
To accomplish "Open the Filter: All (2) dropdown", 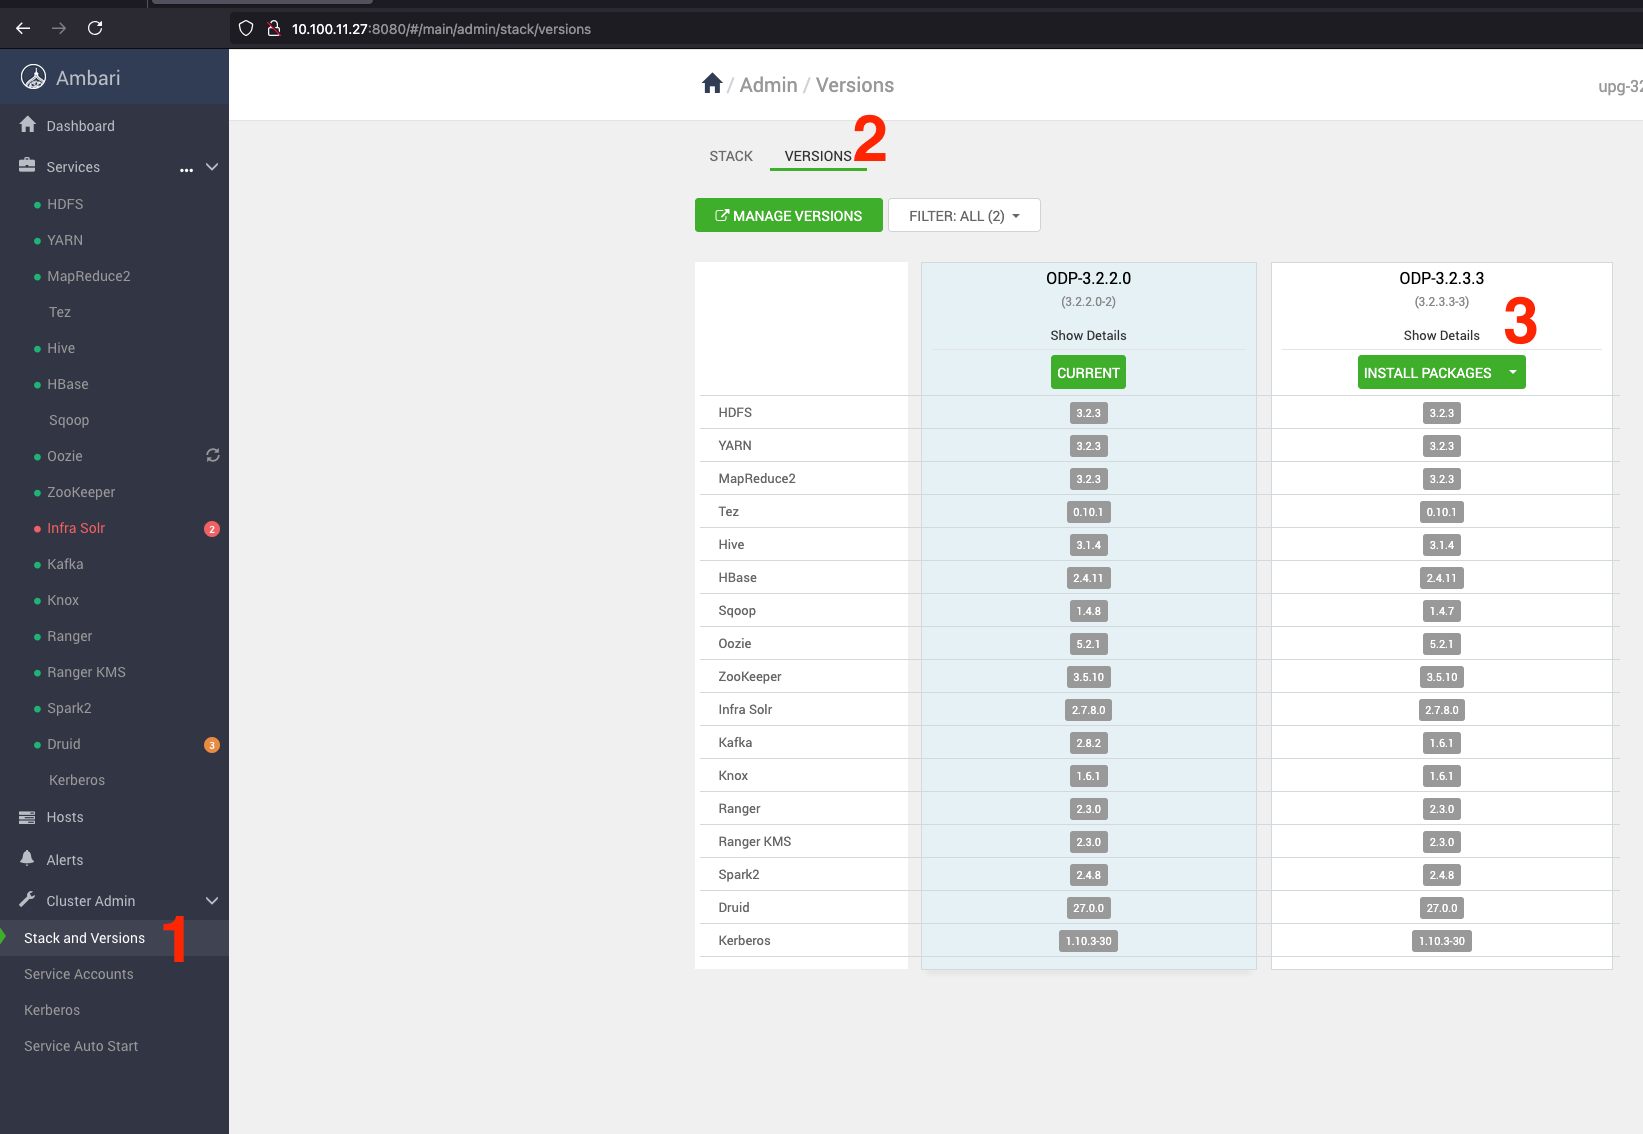I will point(964,216).
